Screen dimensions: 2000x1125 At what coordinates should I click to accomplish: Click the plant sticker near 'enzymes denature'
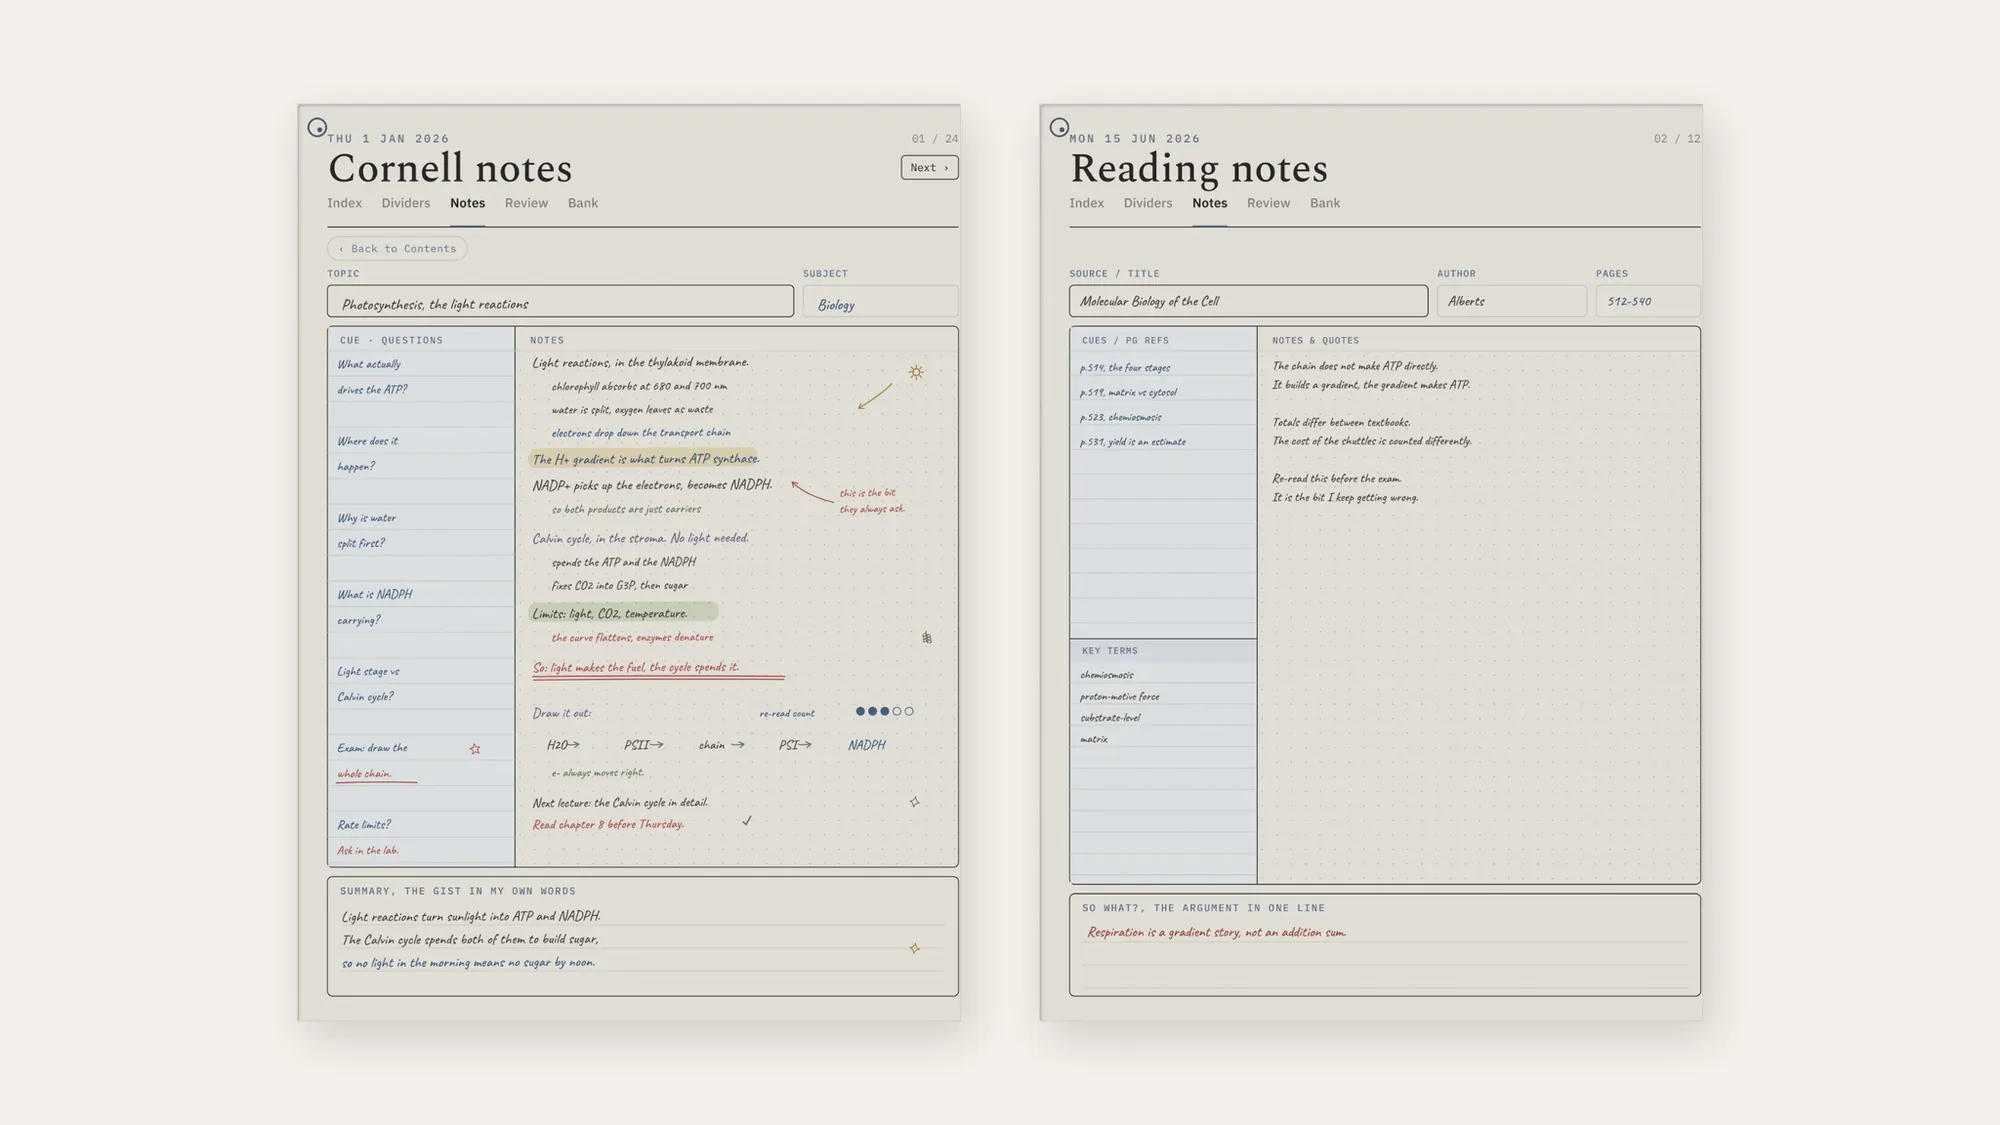tap(927, 637)
